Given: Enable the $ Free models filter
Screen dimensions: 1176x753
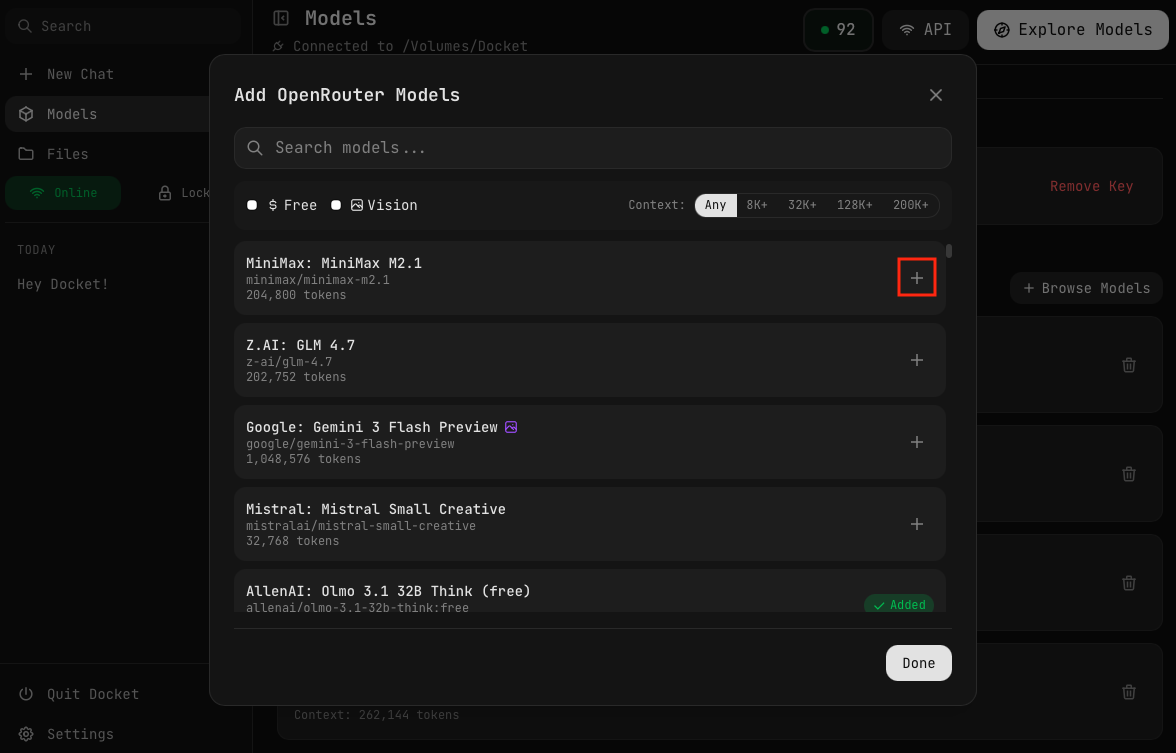Looking at the screenshot, I should click(252, 204).
